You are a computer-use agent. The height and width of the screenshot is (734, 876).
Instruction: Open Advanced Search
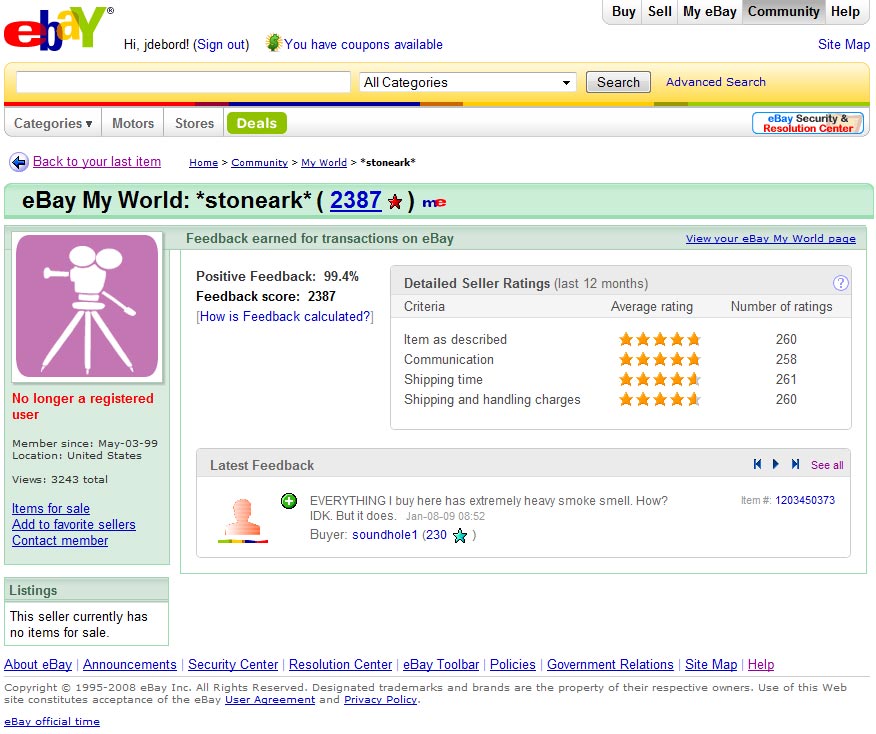click(716, 82)
